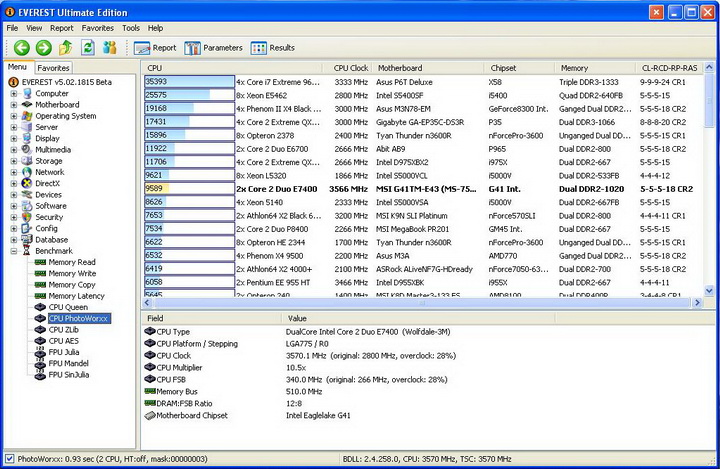The width and height of the screenshot is (720, 469).
Task: Click the green Forward arrow icon
Action: [44, 47]
